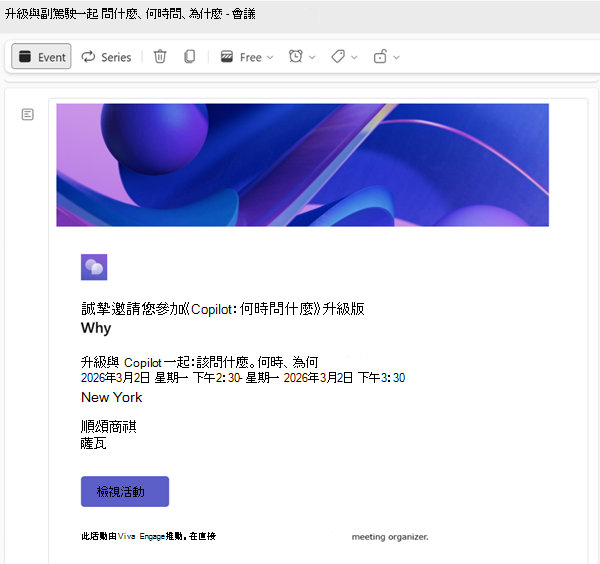Select the Event view button
This screenshot has width=600, height=564.
(41, 57)
